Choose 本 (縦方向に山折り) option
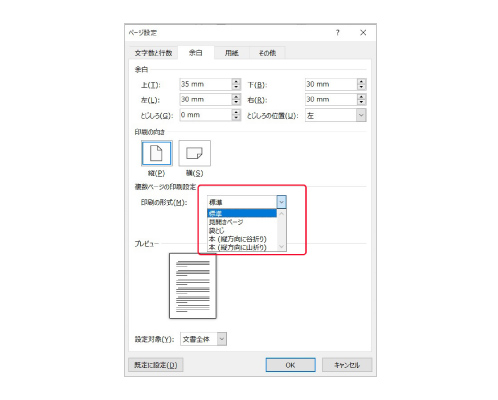The height and width of the screenshot is (400, 498). point(242,247)
